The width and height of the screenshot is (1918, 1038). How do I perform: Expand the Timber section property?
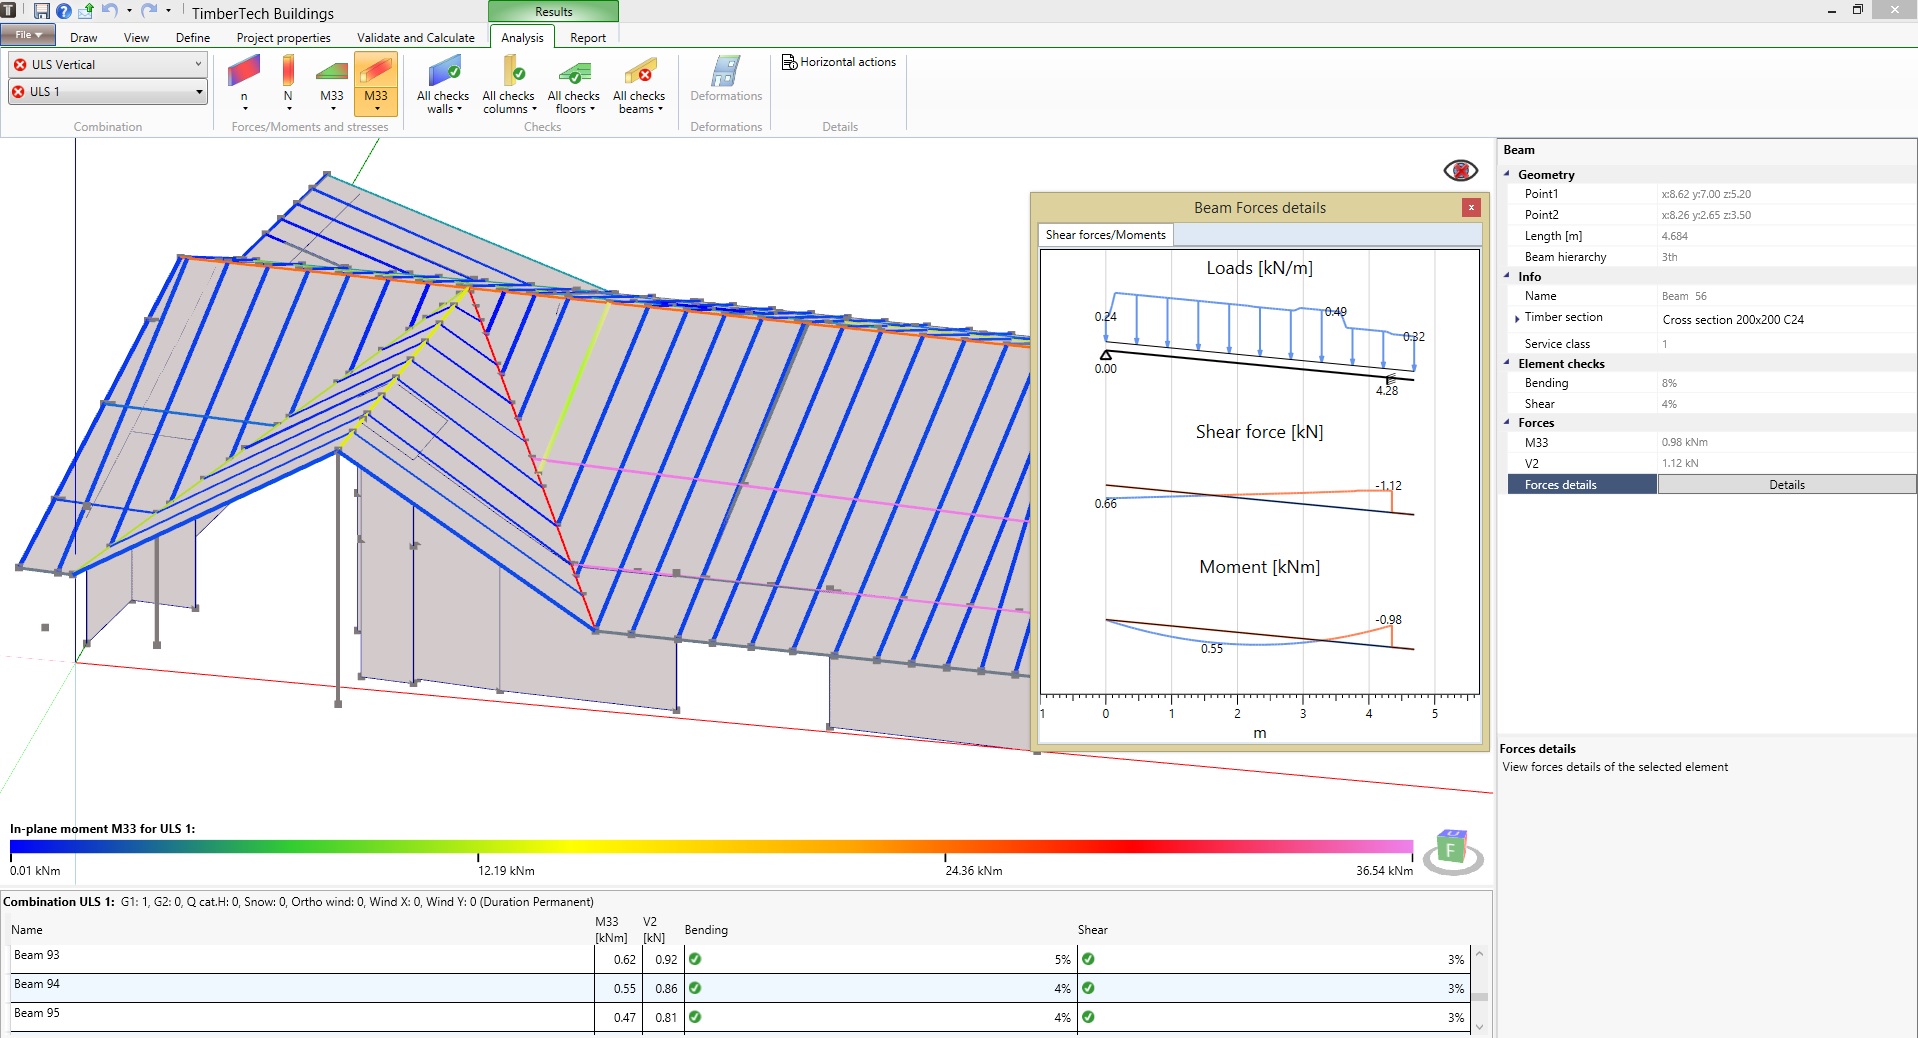coord(1517,319)
